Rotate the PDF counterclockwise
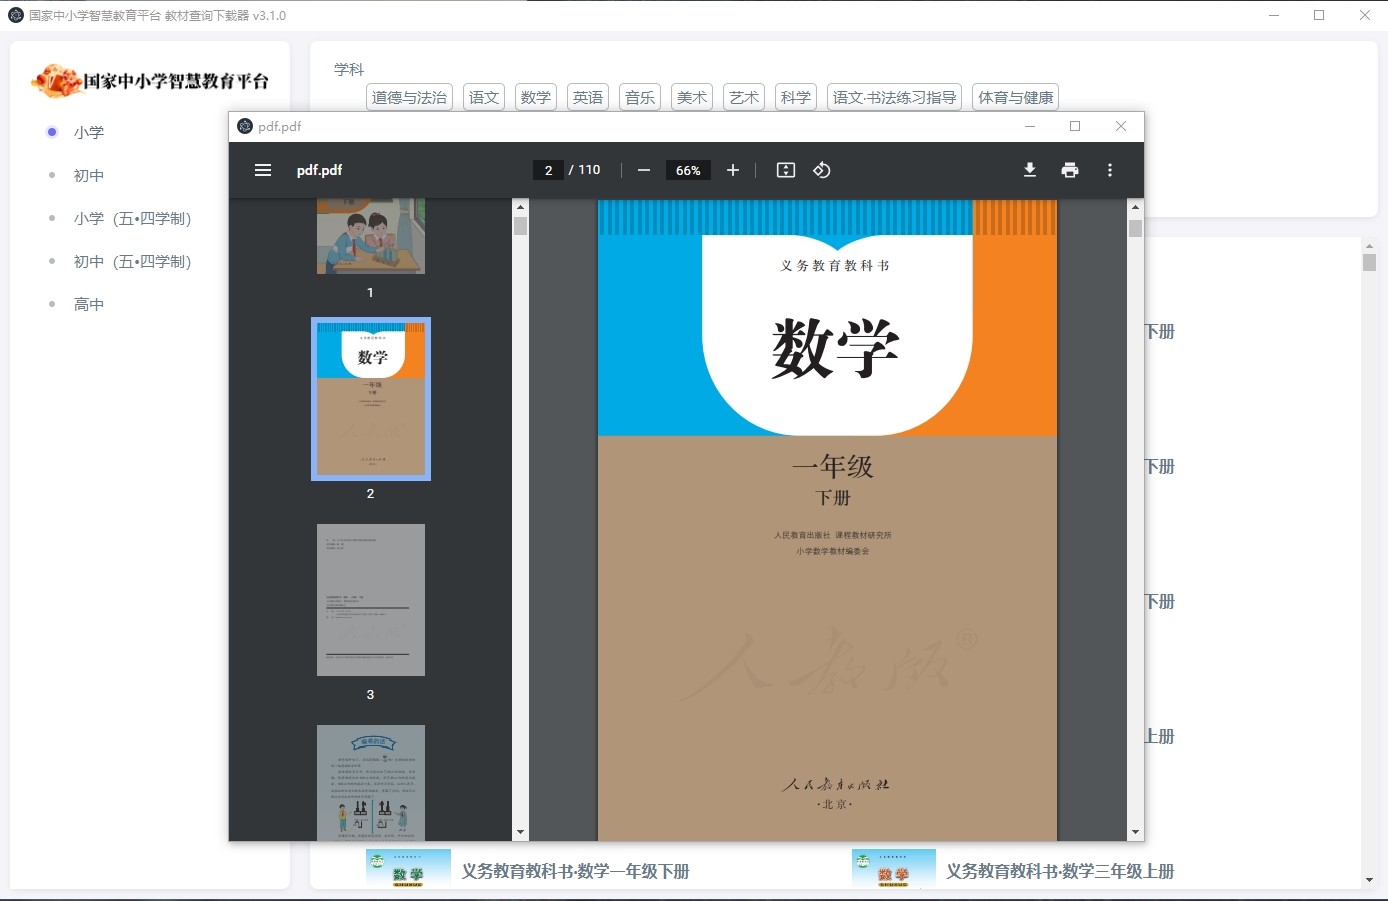1388x901 pixels. click(x=822, y=170)
